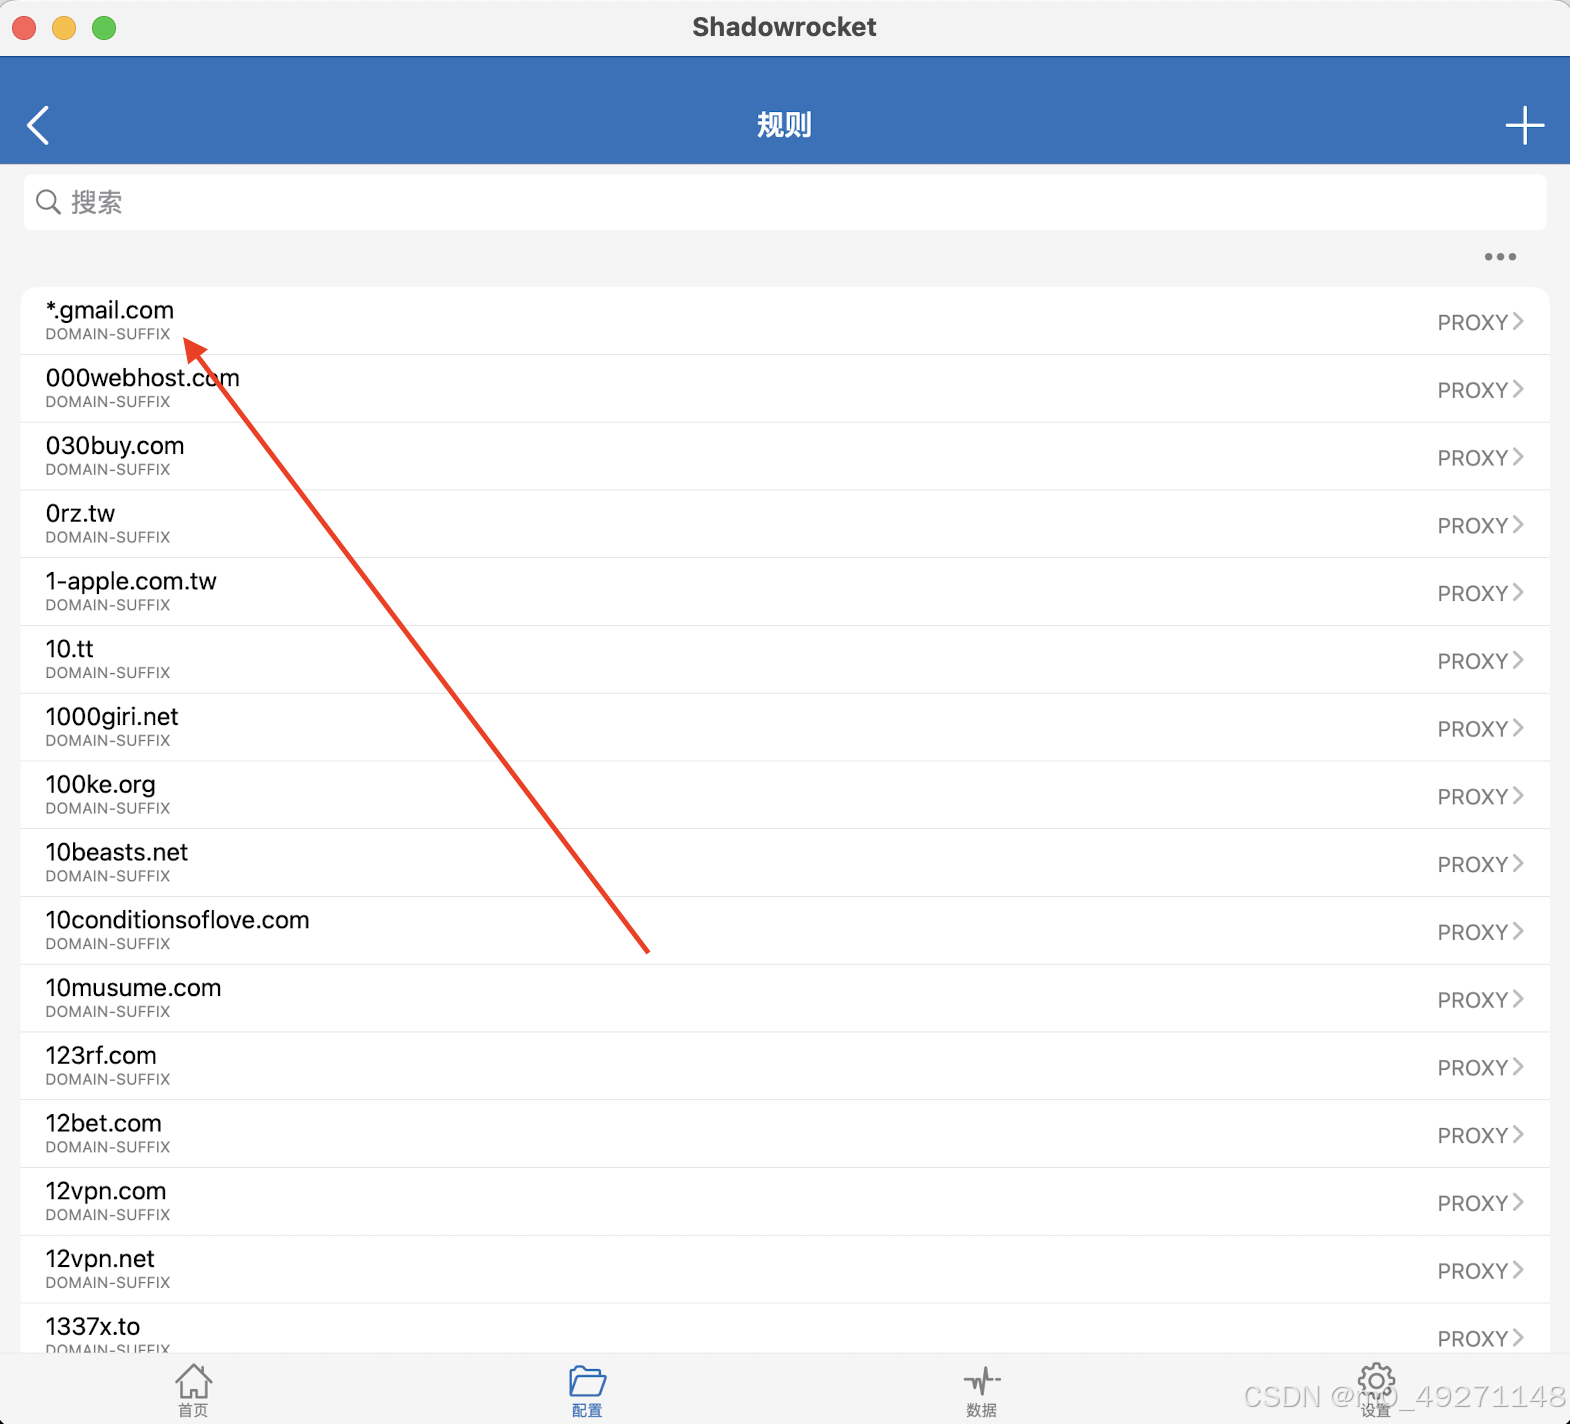Select the 12bet.com rule
Image resolution: width=1570 pixels, height=1424 pixels.
coord(785,1135)
